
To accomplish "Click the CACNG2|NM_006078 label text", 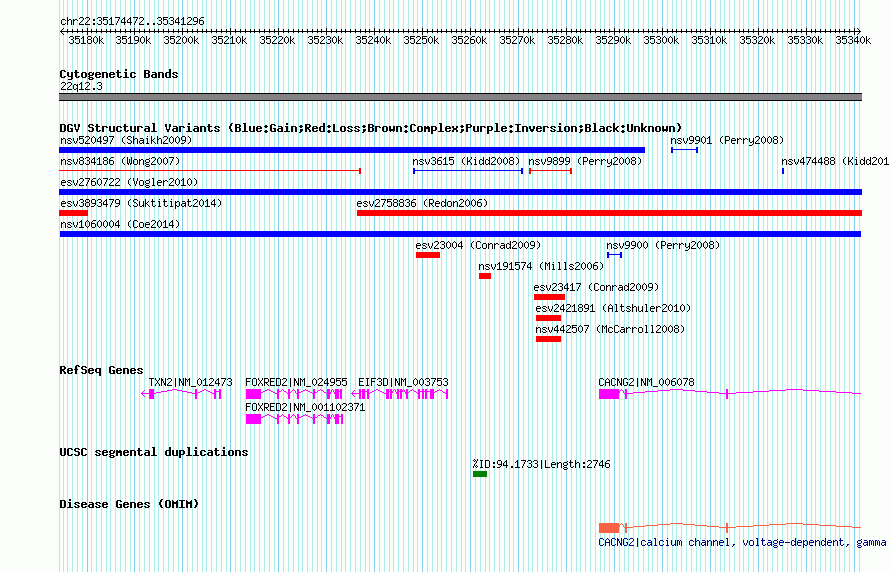I will pyautogui.click(x=646, y=382).
